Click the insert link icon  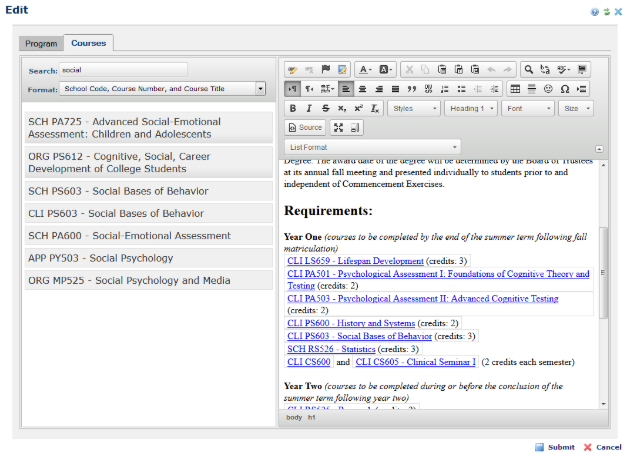(x=292, y=70)
